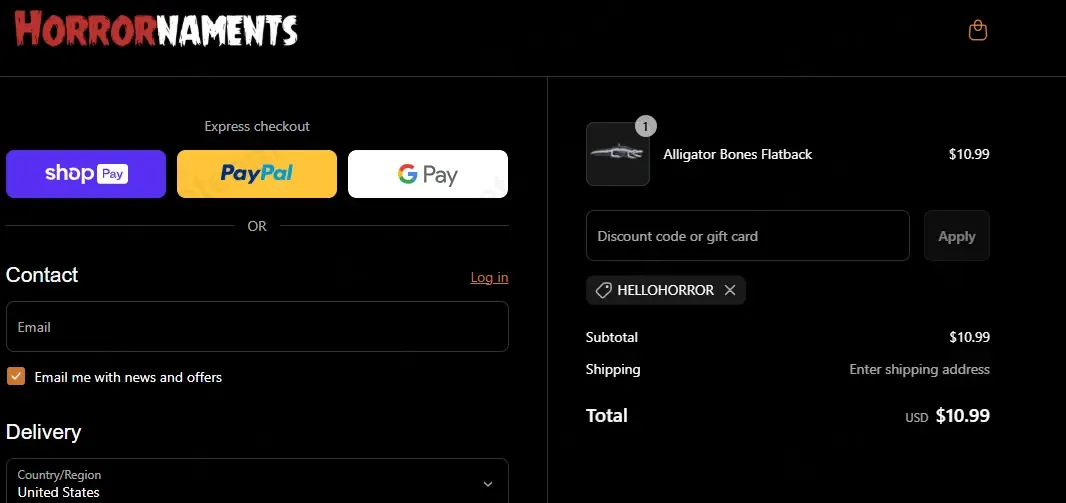Screen dimensions: 1066x503
Task: Check out using the PayPal button
Action: click(x=257, y=174)
